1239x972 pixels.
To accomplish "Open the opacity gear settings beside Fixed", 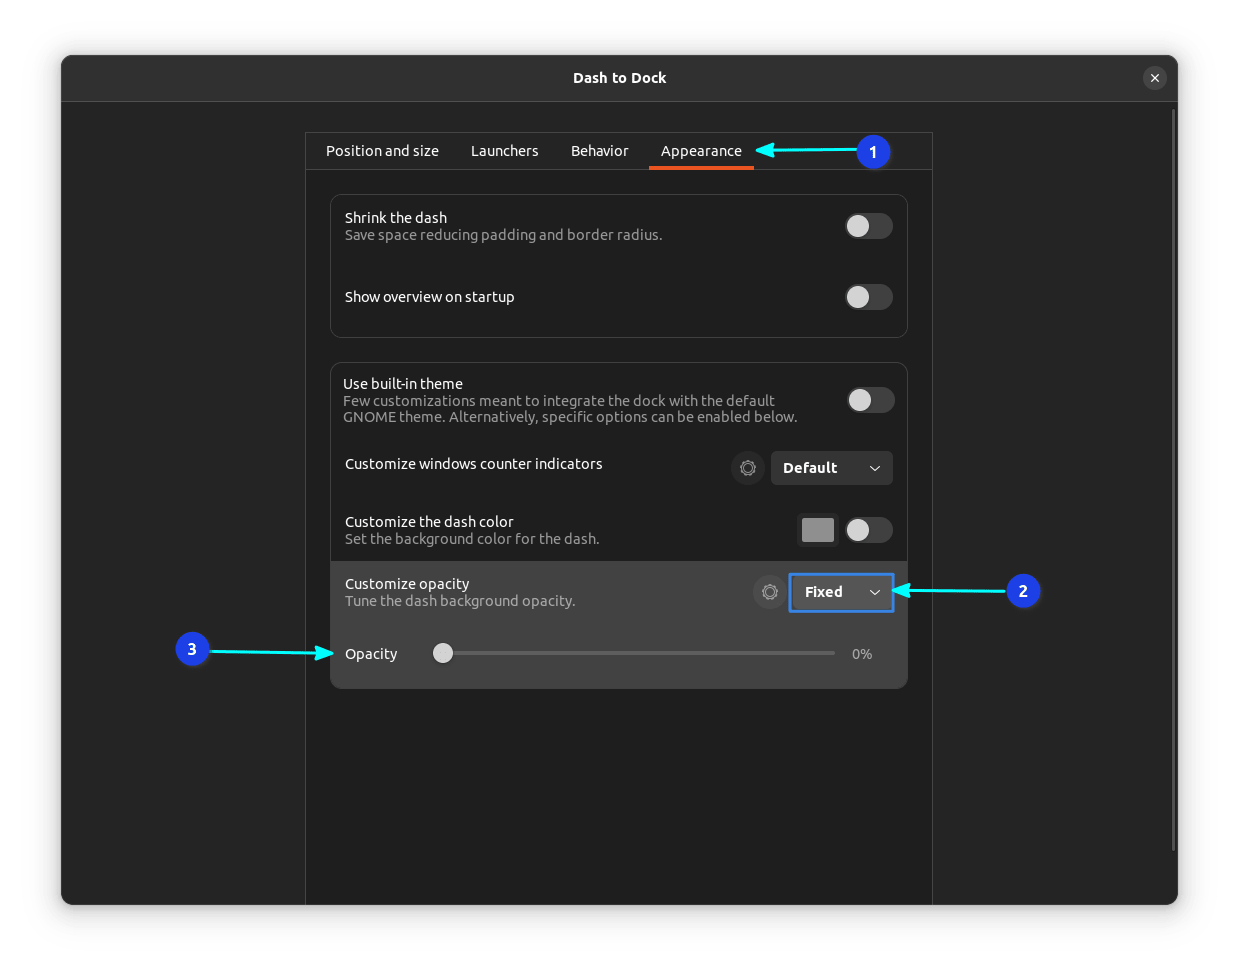I will click(769, 592).
